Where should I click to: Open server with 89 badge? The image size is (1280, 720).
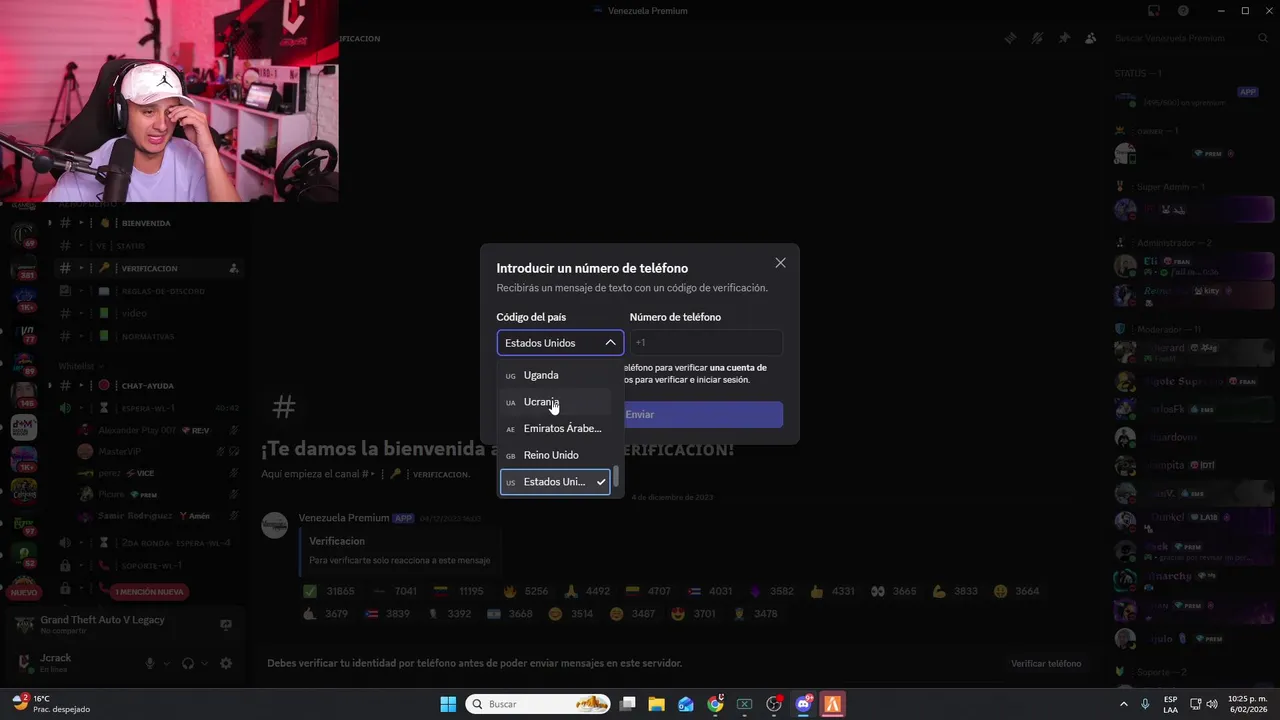23,365
